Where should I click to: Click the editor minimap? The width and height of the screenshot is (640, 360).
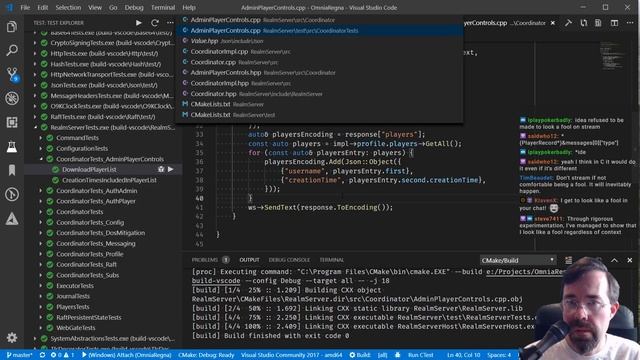point(611,56)
